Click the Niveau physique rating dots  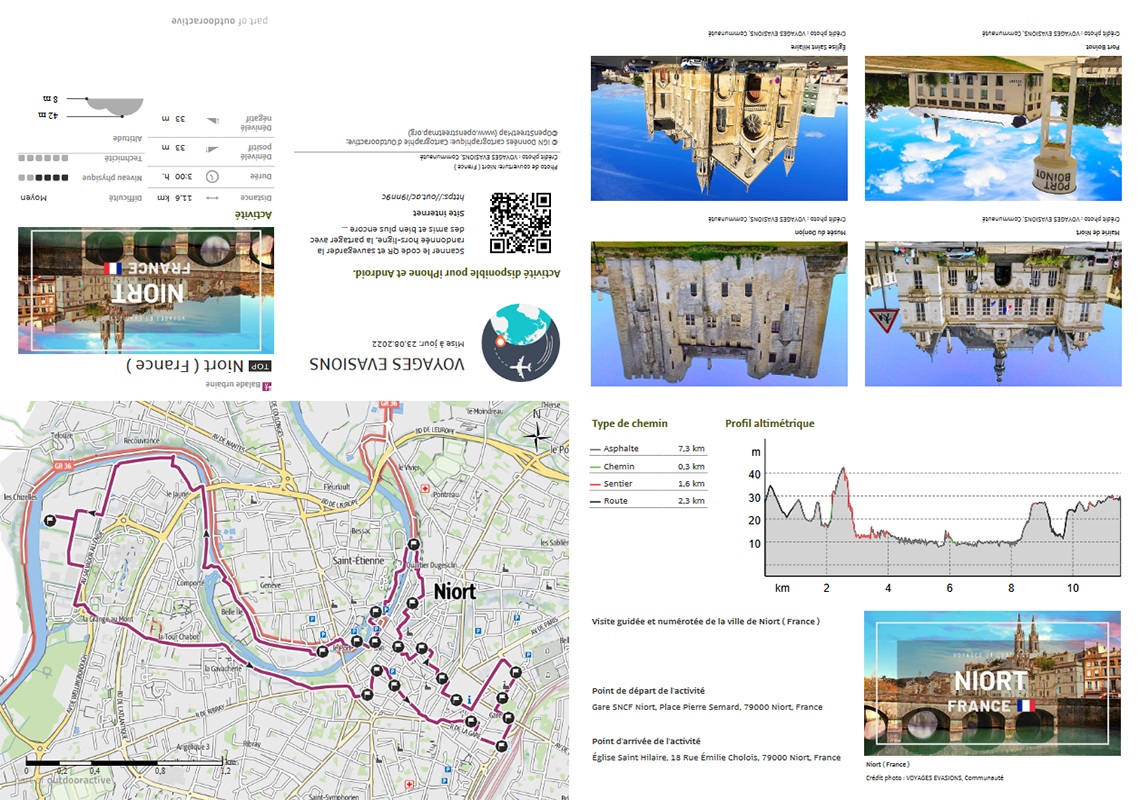[x=45, y=177]
